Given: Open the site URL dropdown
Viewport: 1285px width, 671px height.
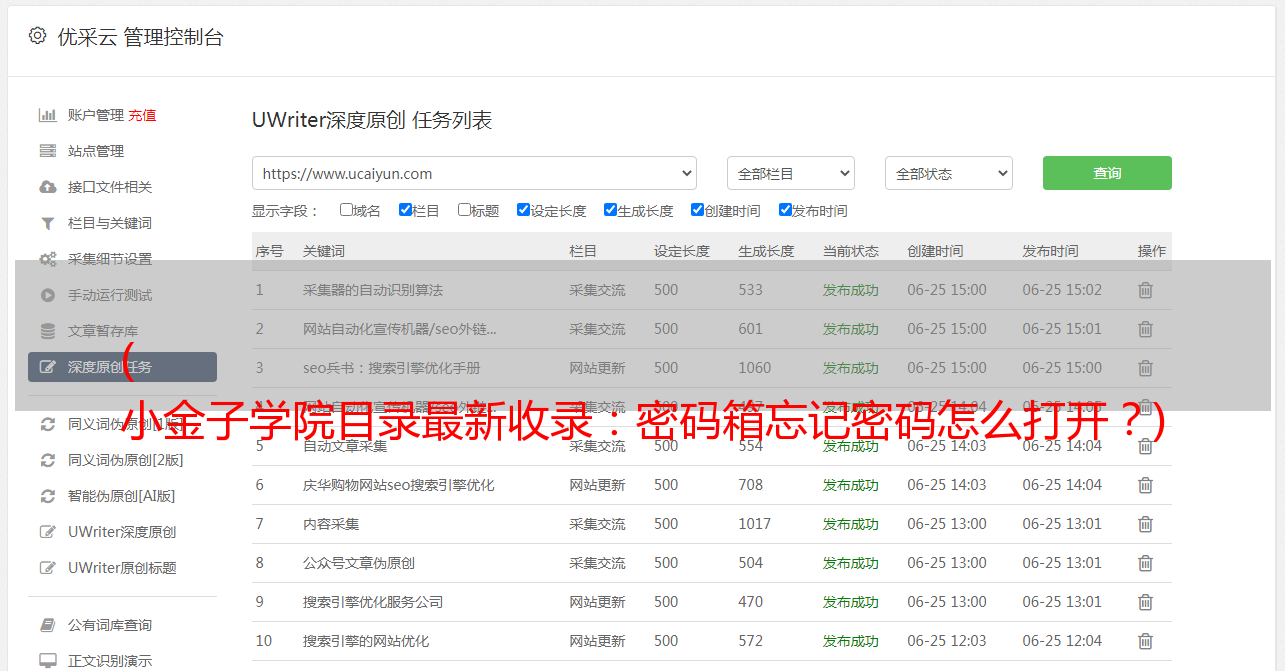Looking at the screenshot, I should 474,173.
